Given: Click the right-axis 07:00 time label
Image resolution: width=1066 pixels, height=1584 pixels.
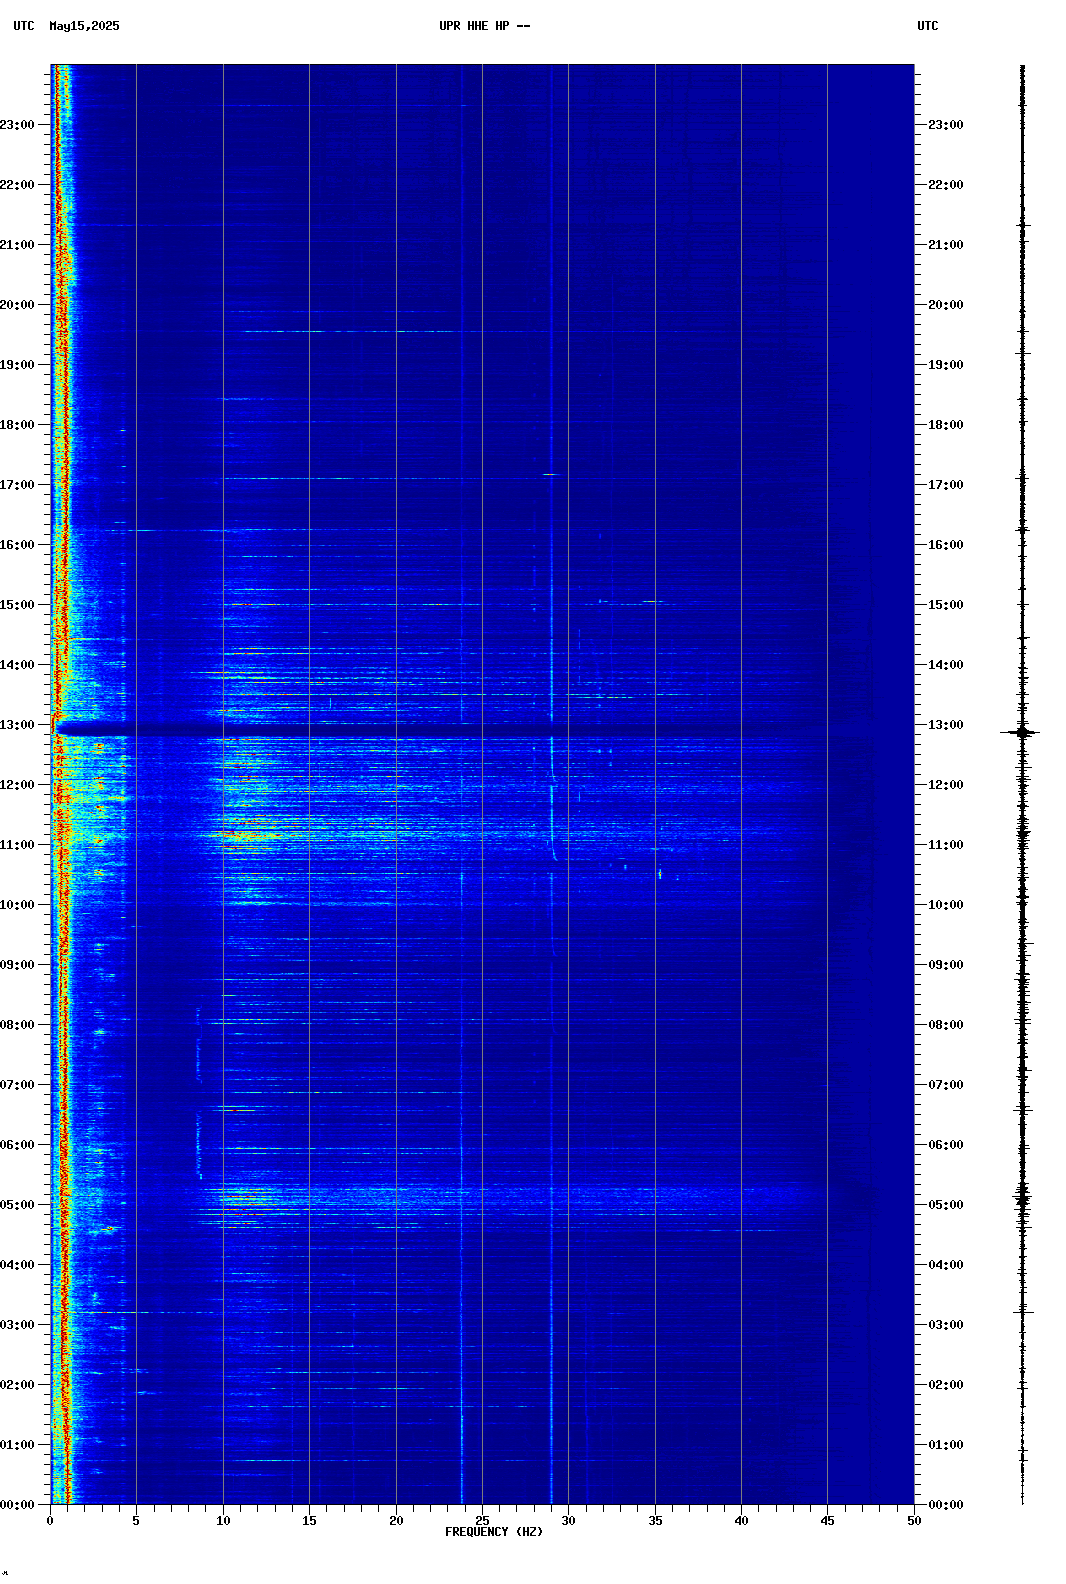Looking at the screenshot, I should click(x=946, y=1085).
